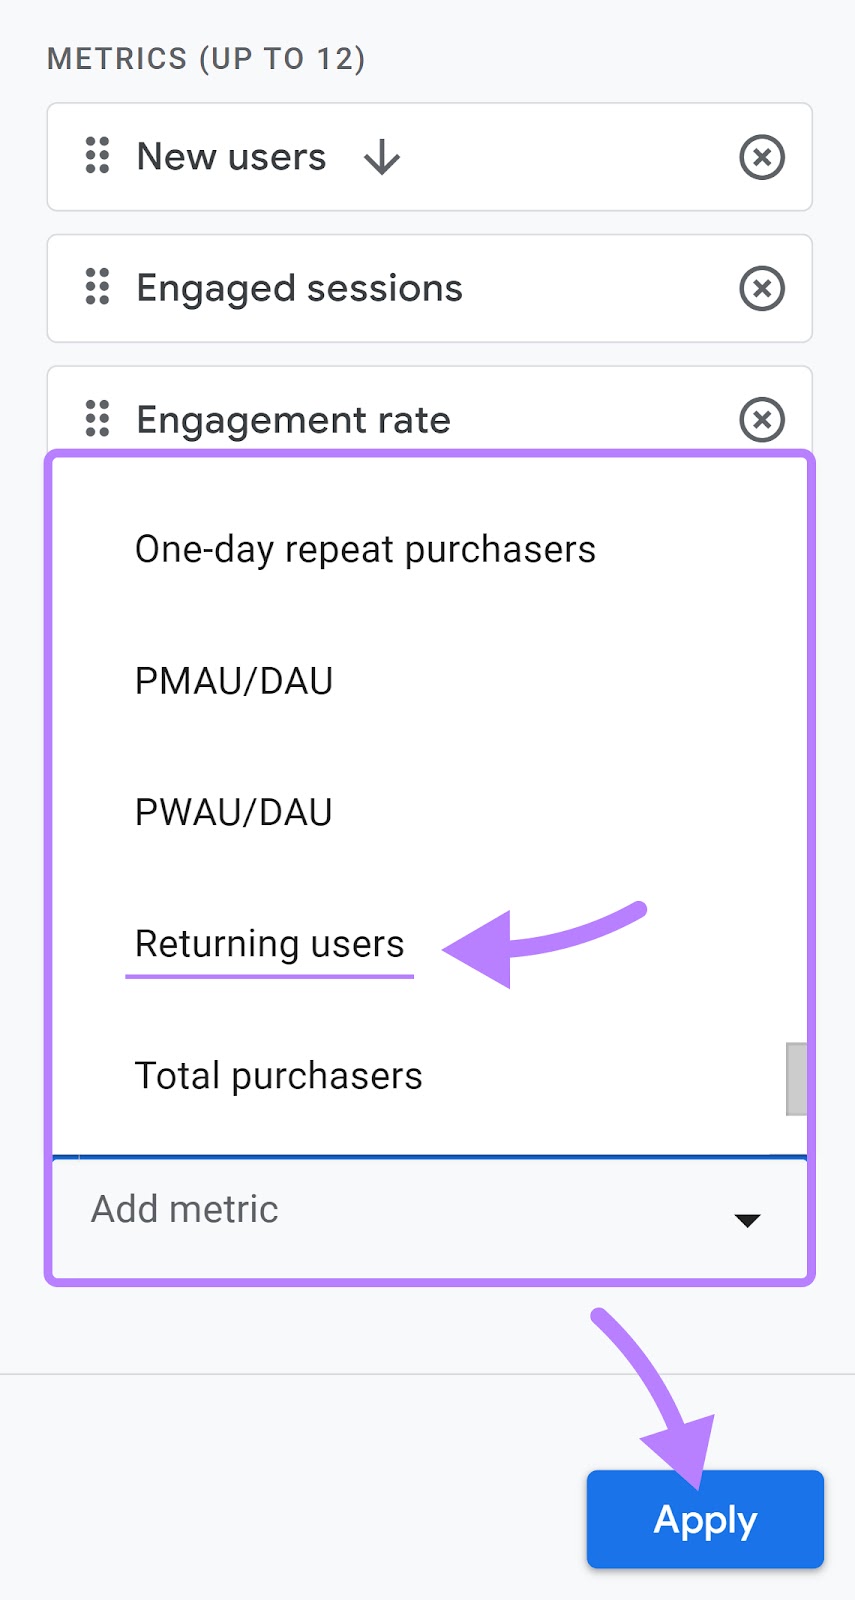Click the descending sort arrow next to New users
Image resolution: width=855 pixels, height=1600 pixels.
pyautogui.click(x=382, y=157)
